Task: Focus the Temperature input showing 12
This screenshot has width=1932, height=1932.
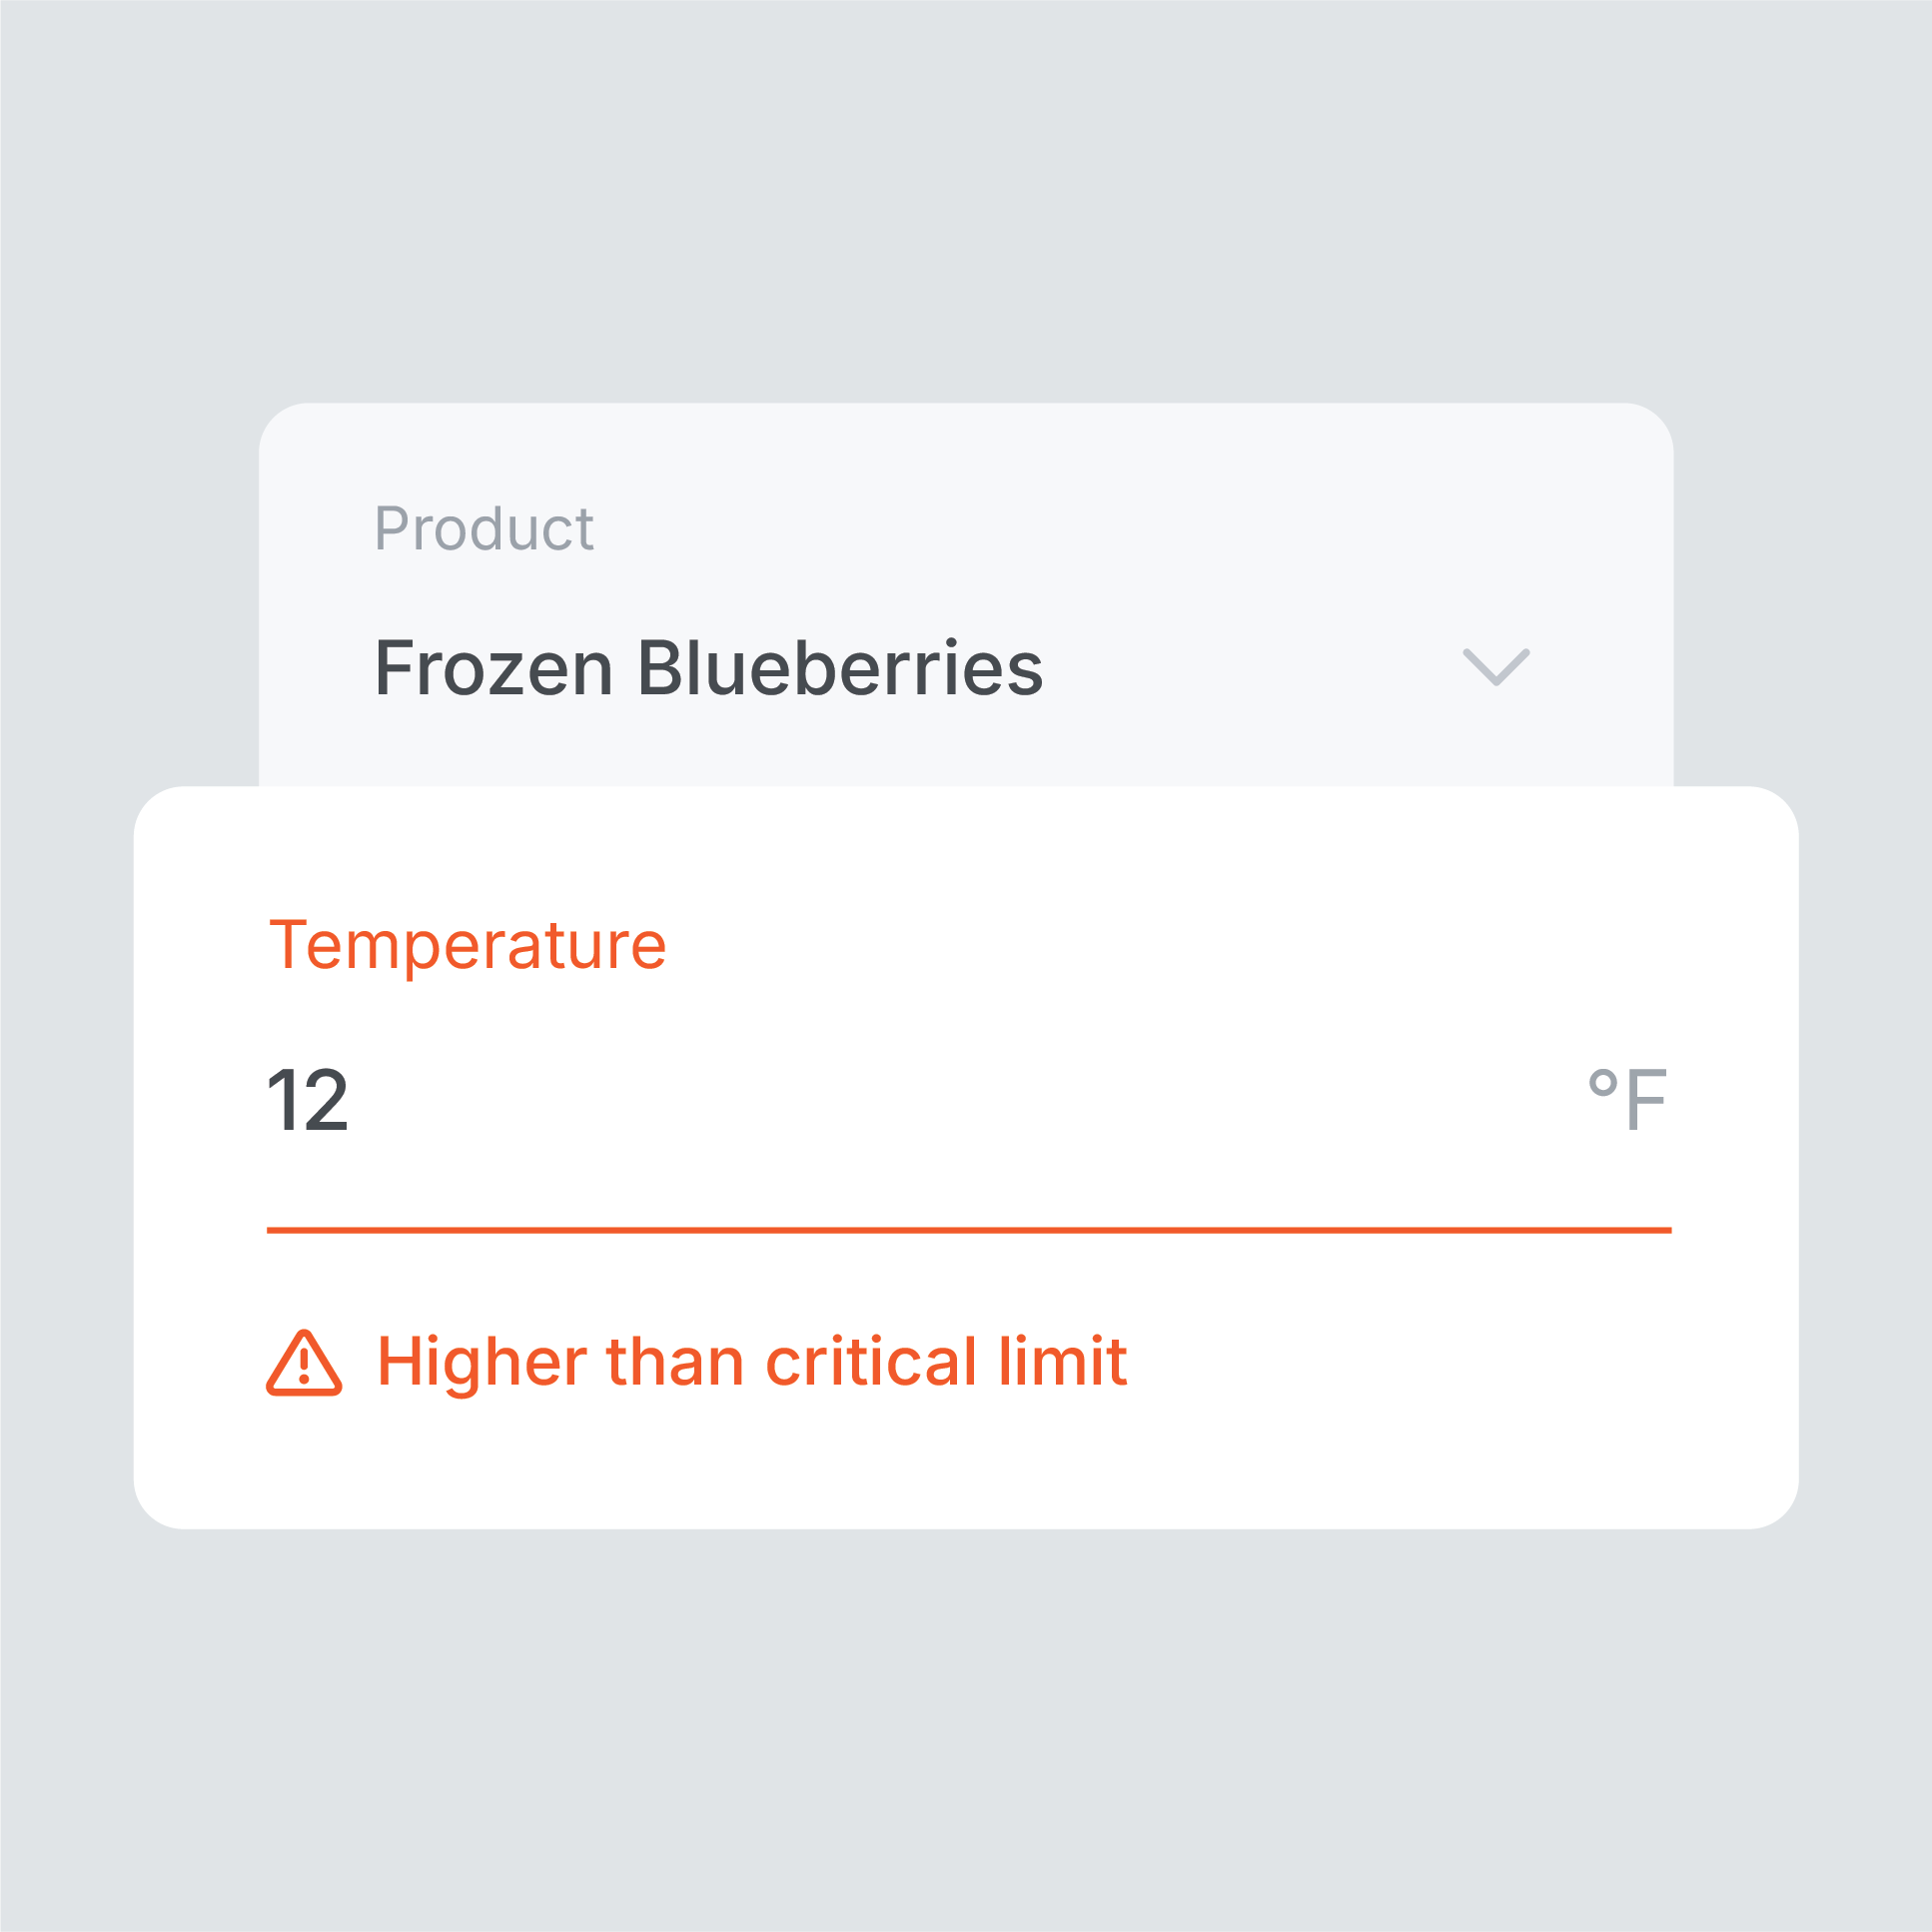Action: click(969, 1100)
